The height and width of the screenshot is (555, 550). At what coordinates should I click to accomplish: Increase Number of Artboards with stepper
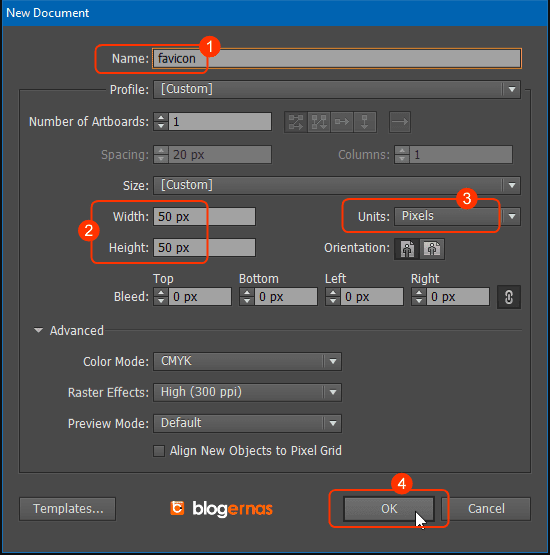(x=161, y=118)
